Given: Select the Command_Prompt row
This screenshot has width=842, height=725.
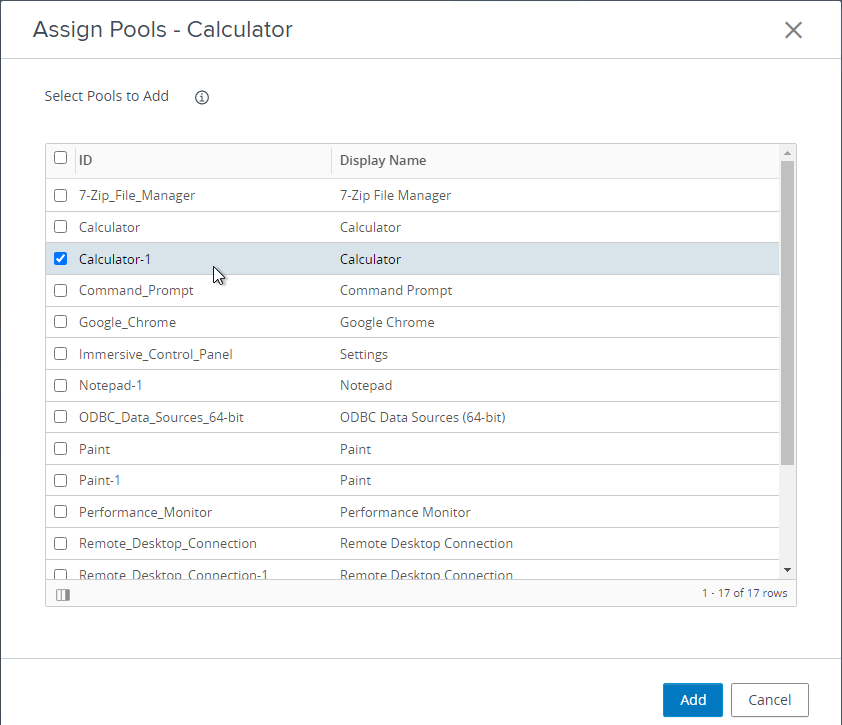Looking at the screenshot, I should tap(412, 291).
